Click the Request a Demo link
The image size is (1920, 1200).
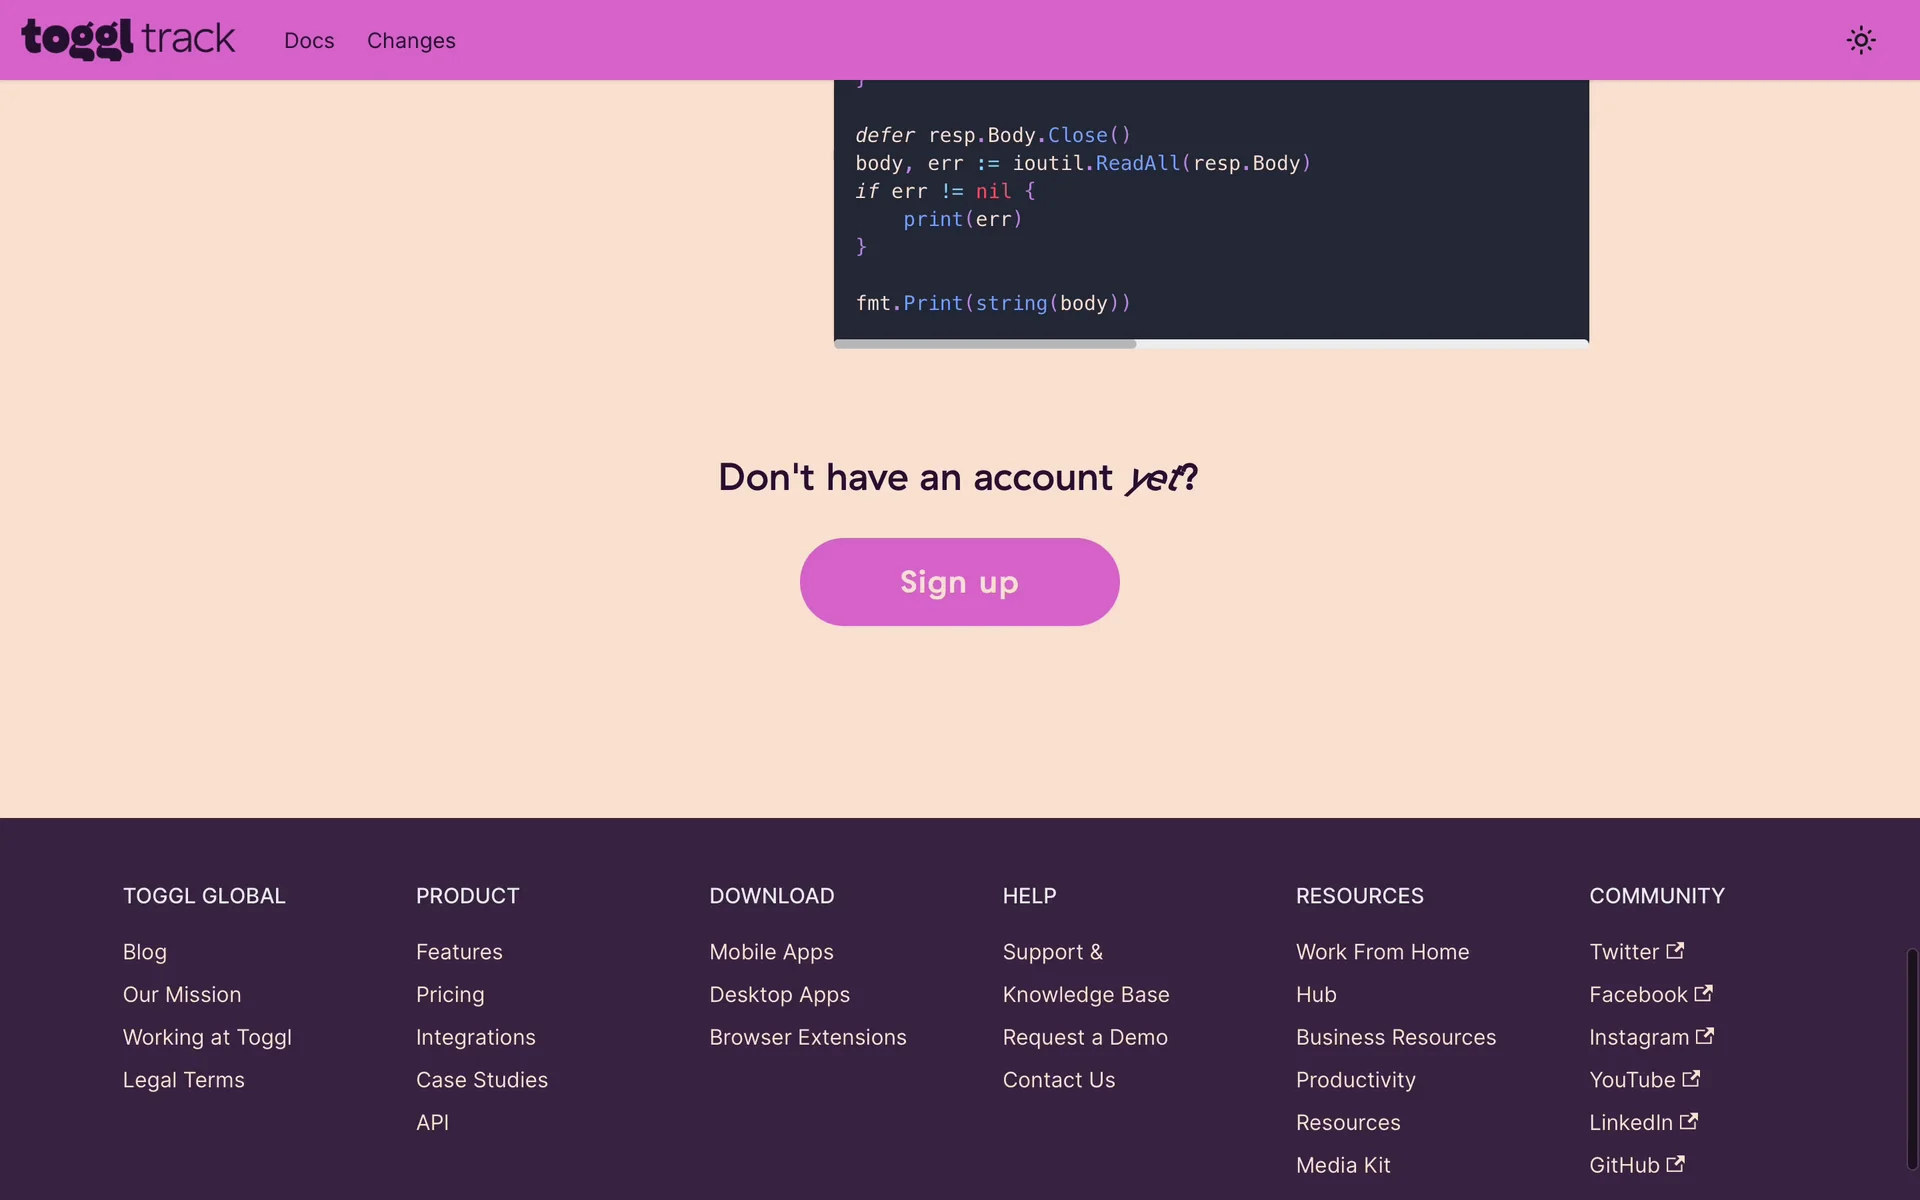pos(1085,1038)
